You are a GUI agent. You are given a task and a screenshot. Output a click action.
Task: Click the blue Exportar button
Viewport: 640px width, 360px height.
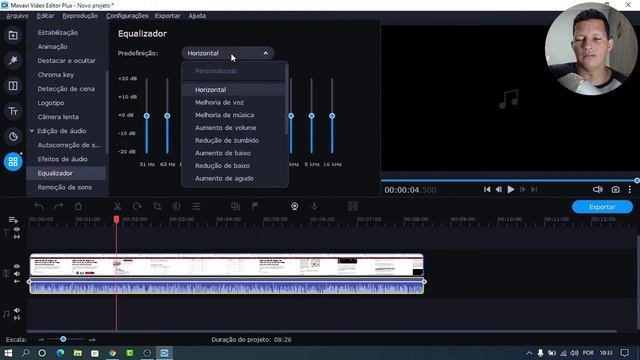click(602, 207)
